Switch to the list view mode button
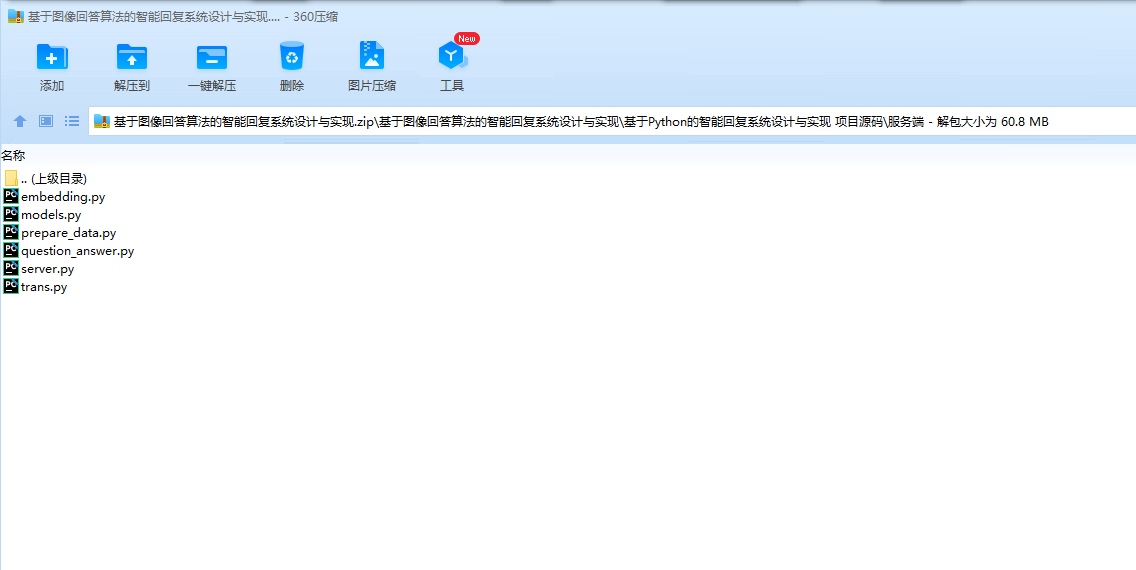Image resolution: width=1136 pixels, height=570 pixels. 72,121
